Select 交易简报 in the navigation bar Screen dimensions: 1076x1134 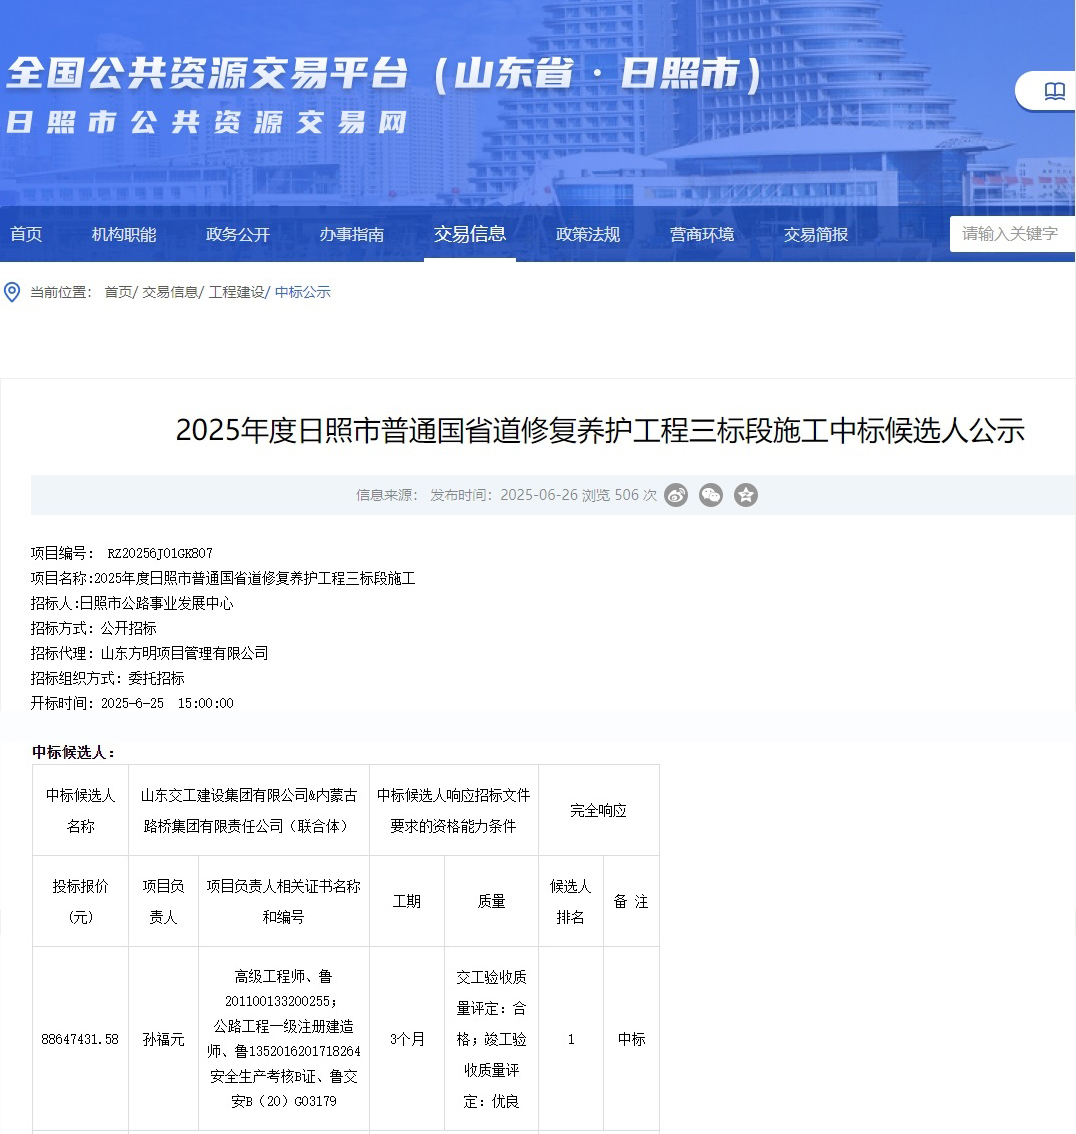point(816,234)
